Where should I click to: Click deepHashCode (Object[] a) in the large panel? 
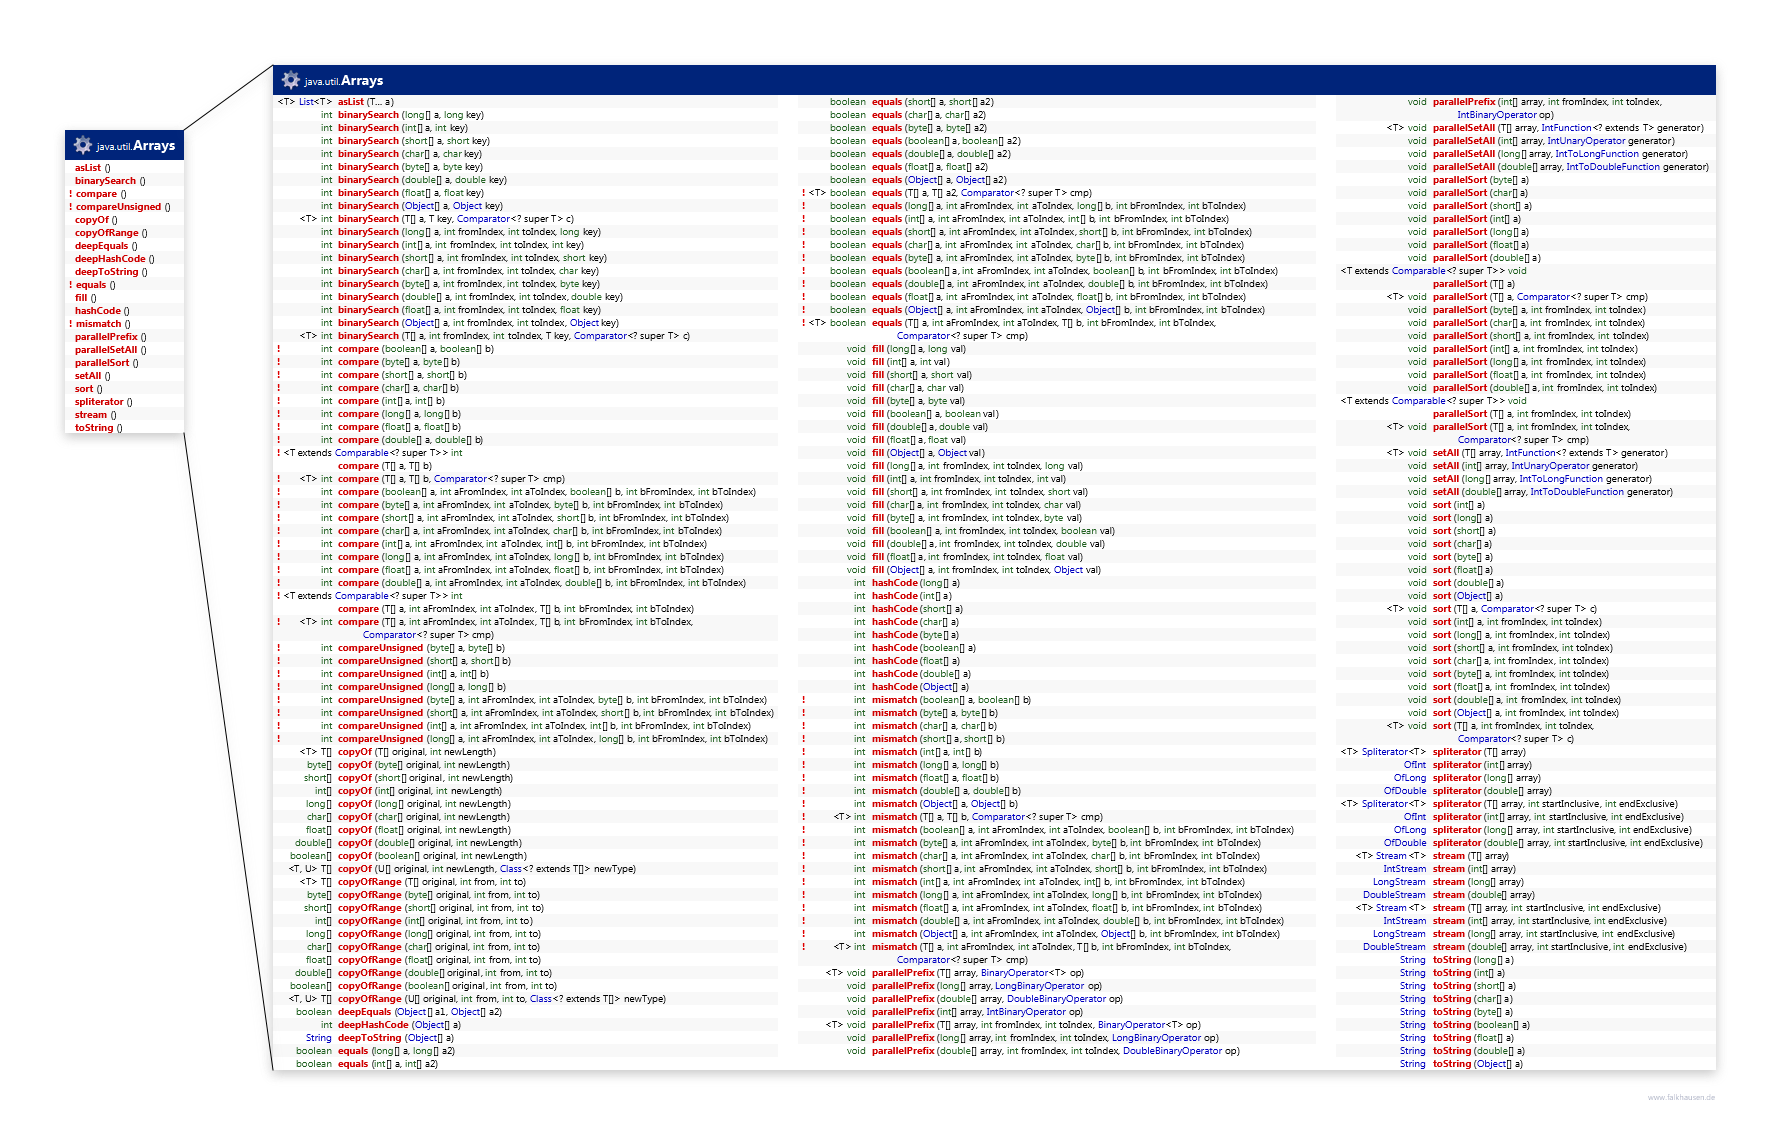[x=400, y=1025]
